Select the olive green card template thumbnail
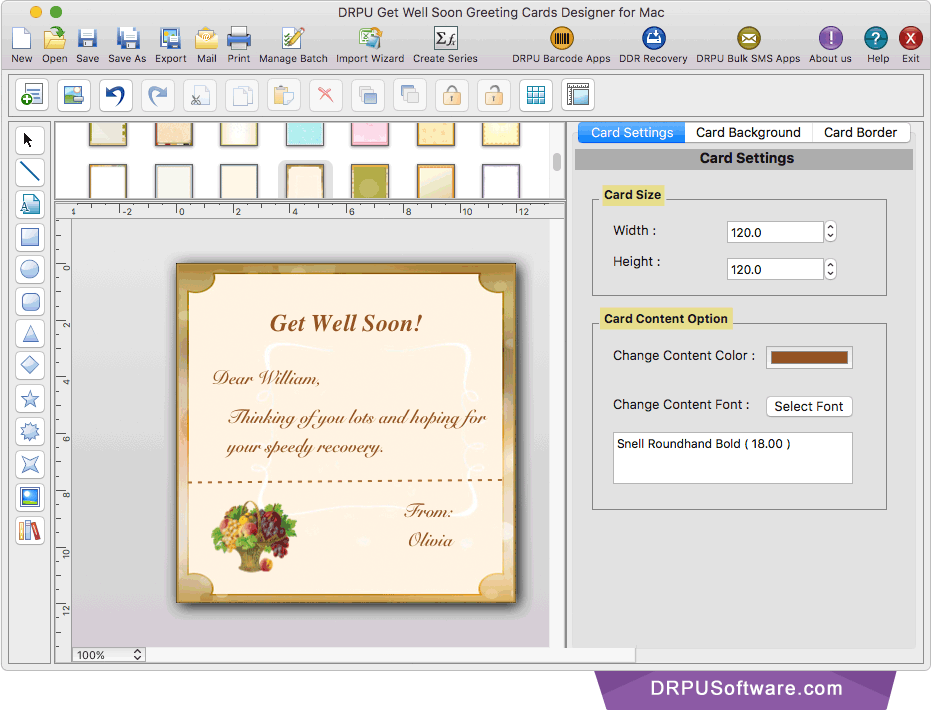The image size is (931, 710). tap(369, 182)
